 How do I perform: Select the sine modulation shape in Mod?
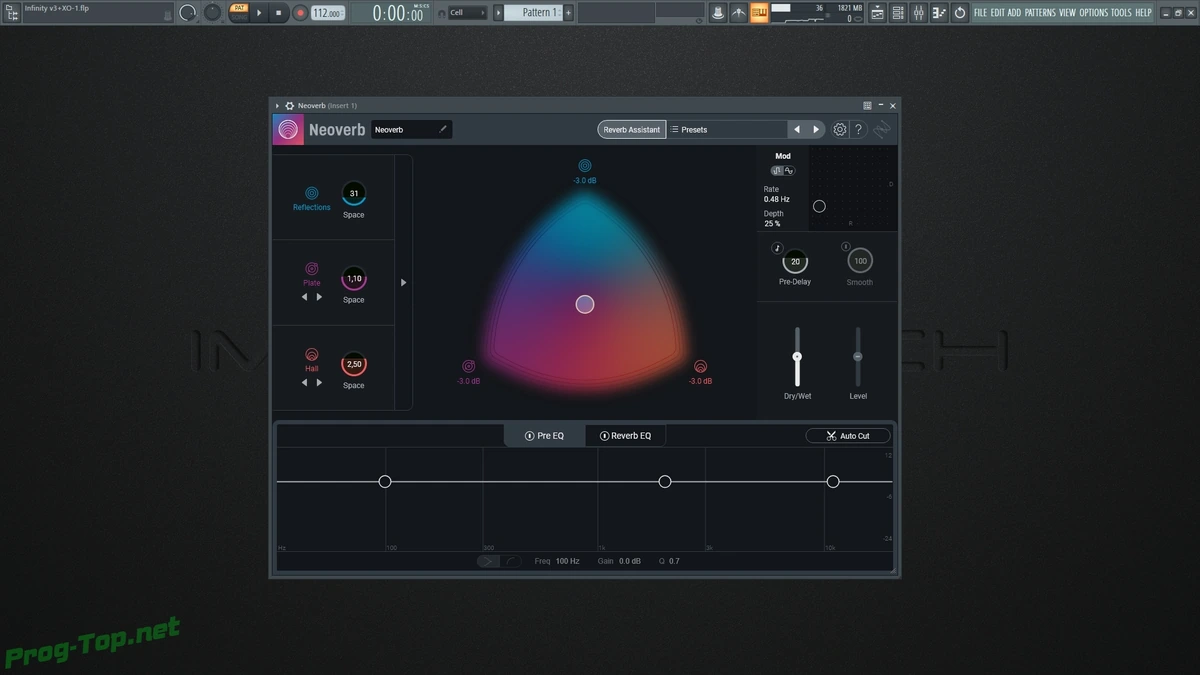click(789, 171)
